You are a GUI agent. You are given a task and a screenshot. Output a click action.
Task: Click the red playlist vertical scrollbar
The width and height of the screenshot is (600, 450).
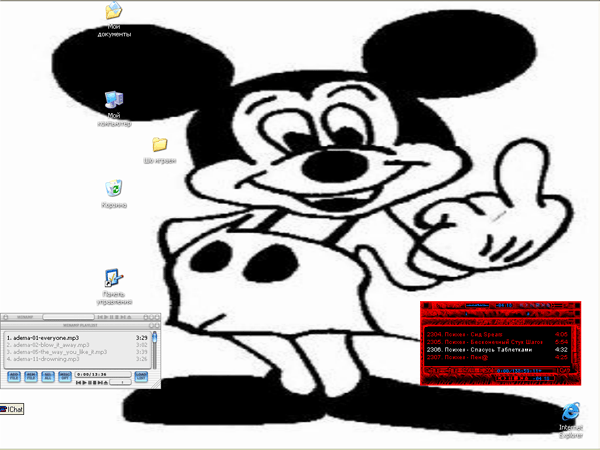[575, 347]
